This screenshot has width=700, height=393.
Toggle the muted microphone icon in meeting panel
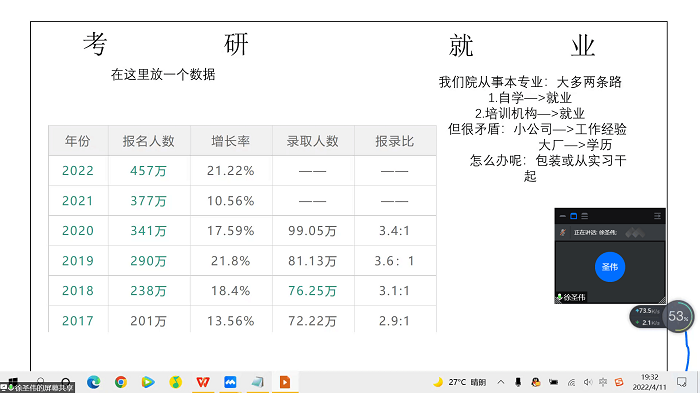click(563, 232)
